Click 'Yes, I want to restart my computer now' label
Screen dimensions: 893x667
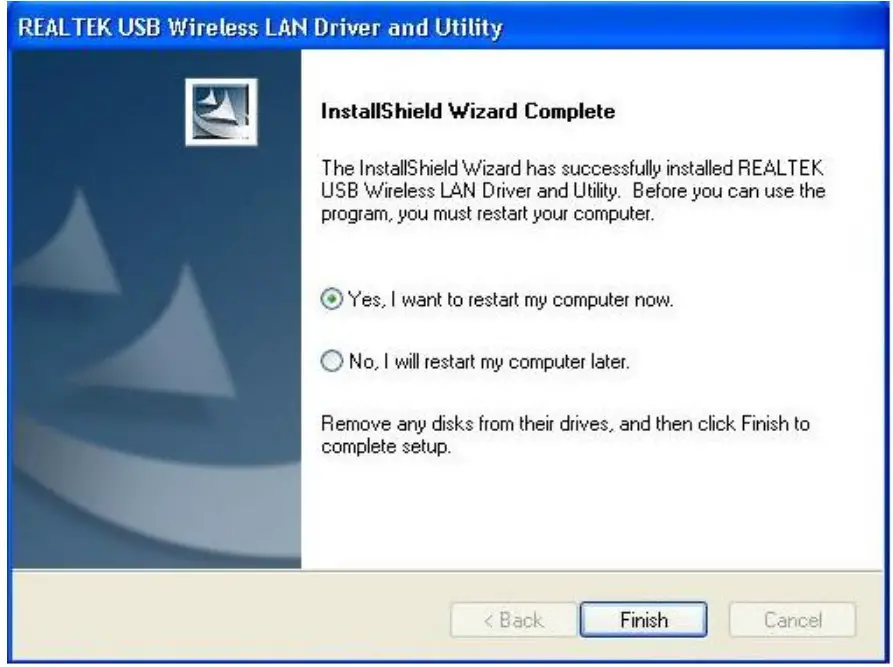tap(510, 300)
